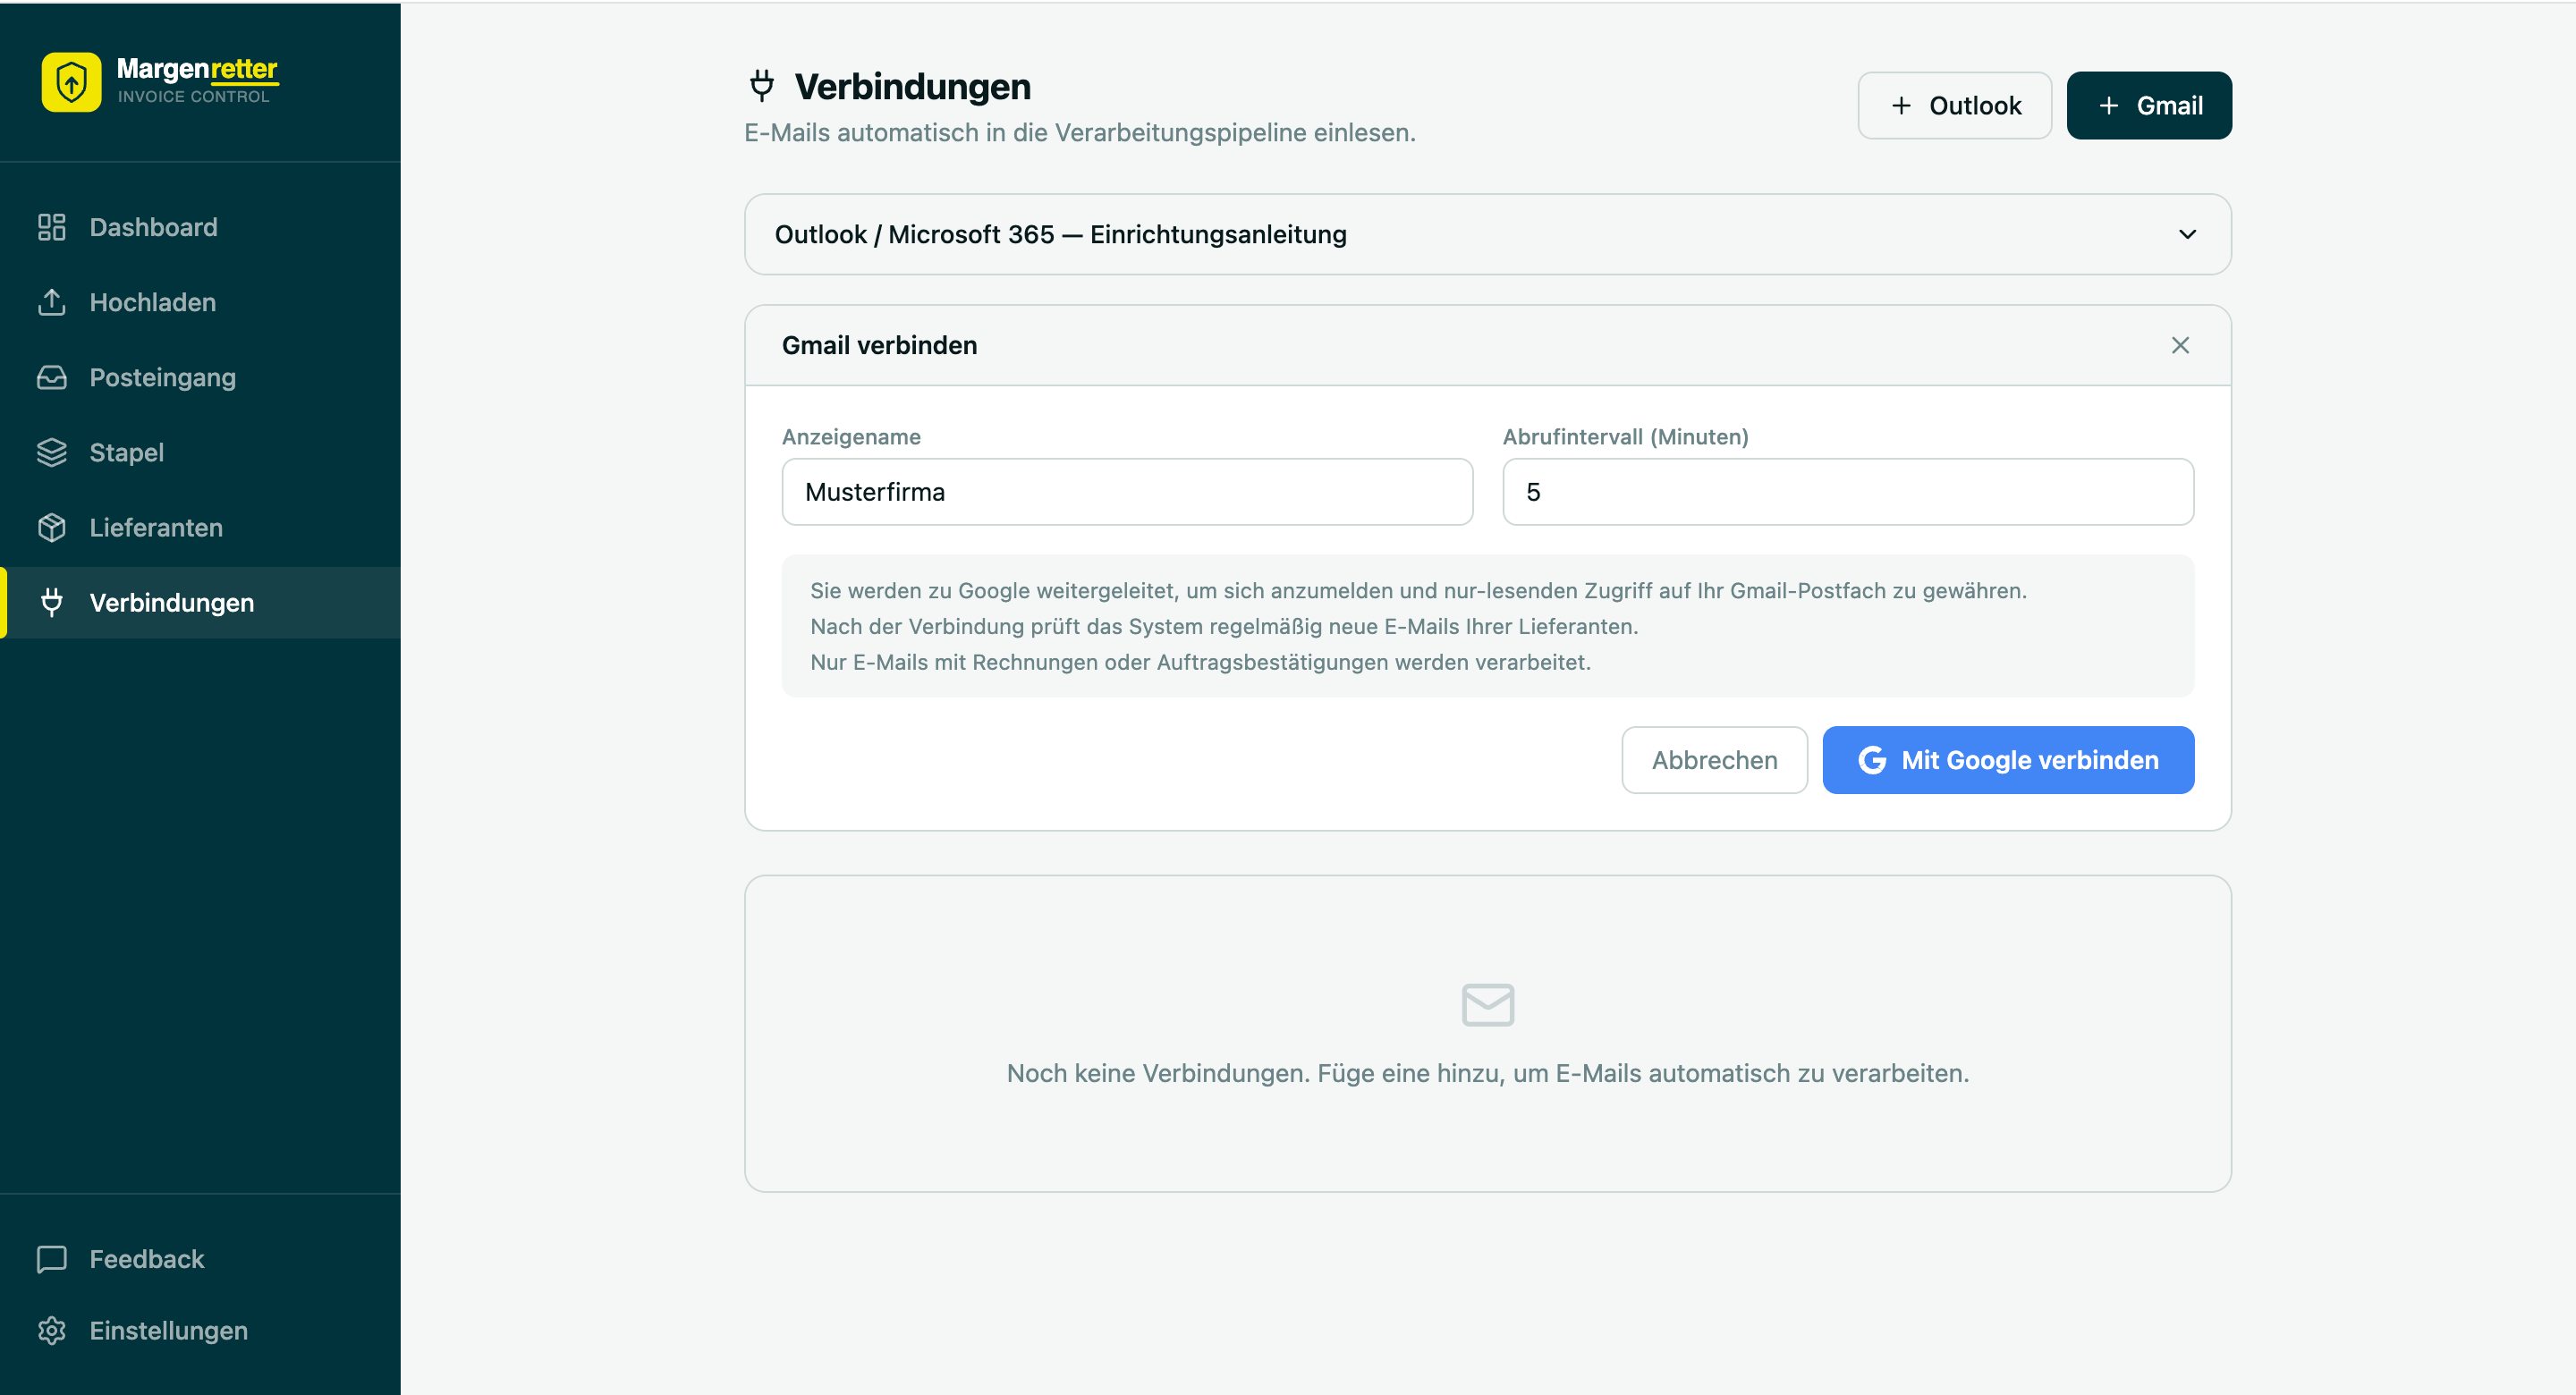Navigate to the Lieferanten menu entry
The image size is (2576, 1395).
pos(156,527)
